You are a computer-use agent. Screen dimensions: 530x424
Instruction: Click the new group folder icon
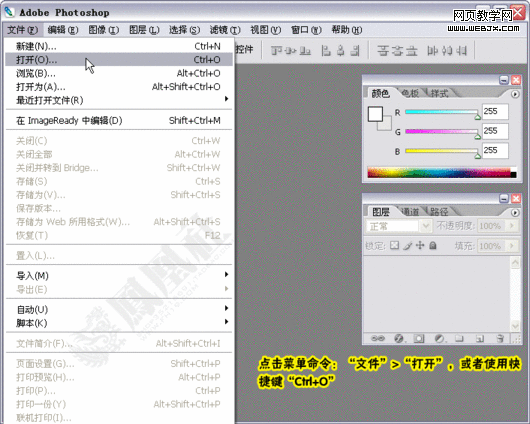coord(459,338)
